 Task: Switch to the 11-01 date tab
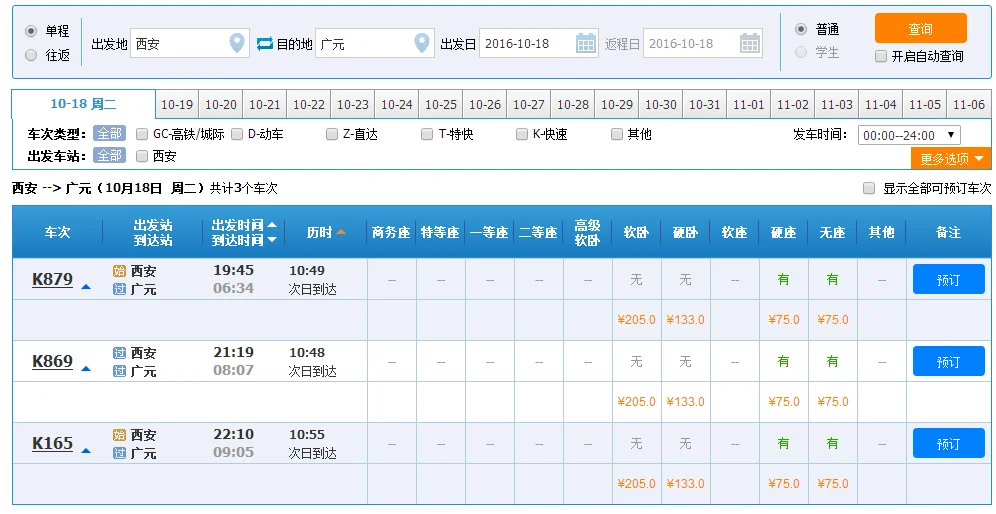click(749, 104)
